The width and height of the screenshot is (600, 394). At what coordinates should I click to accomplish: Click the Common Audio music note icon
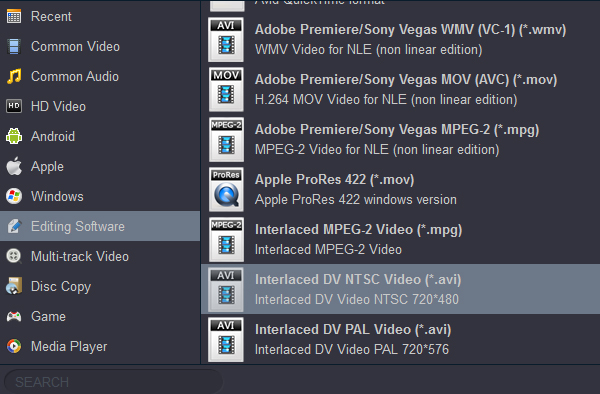(x=14, y=77)
